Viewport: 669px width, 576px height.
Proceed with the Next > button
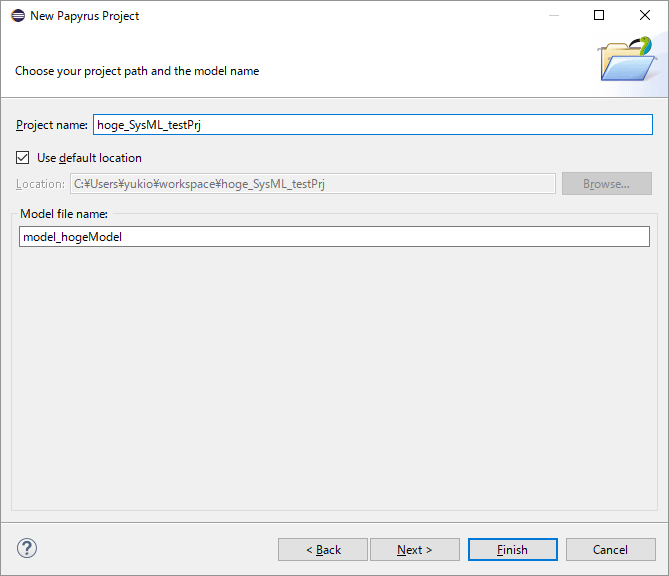[x=415, y=550]
